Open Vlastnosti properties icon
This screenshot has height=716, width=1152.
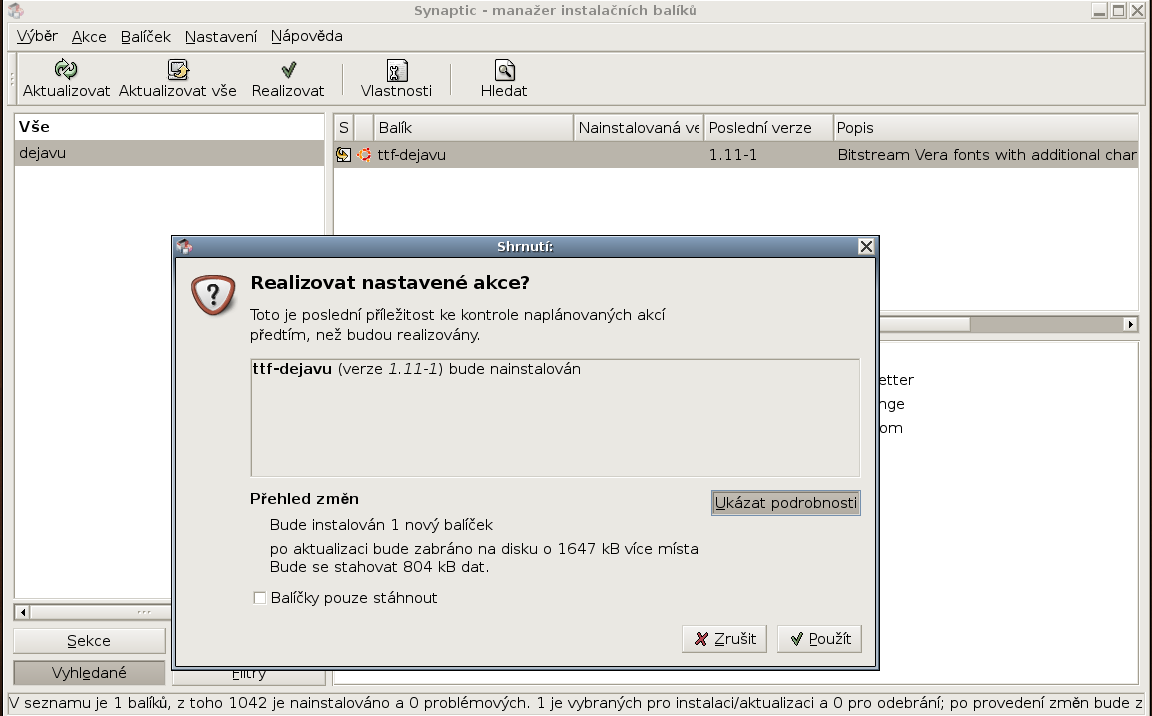click(396, 70)
